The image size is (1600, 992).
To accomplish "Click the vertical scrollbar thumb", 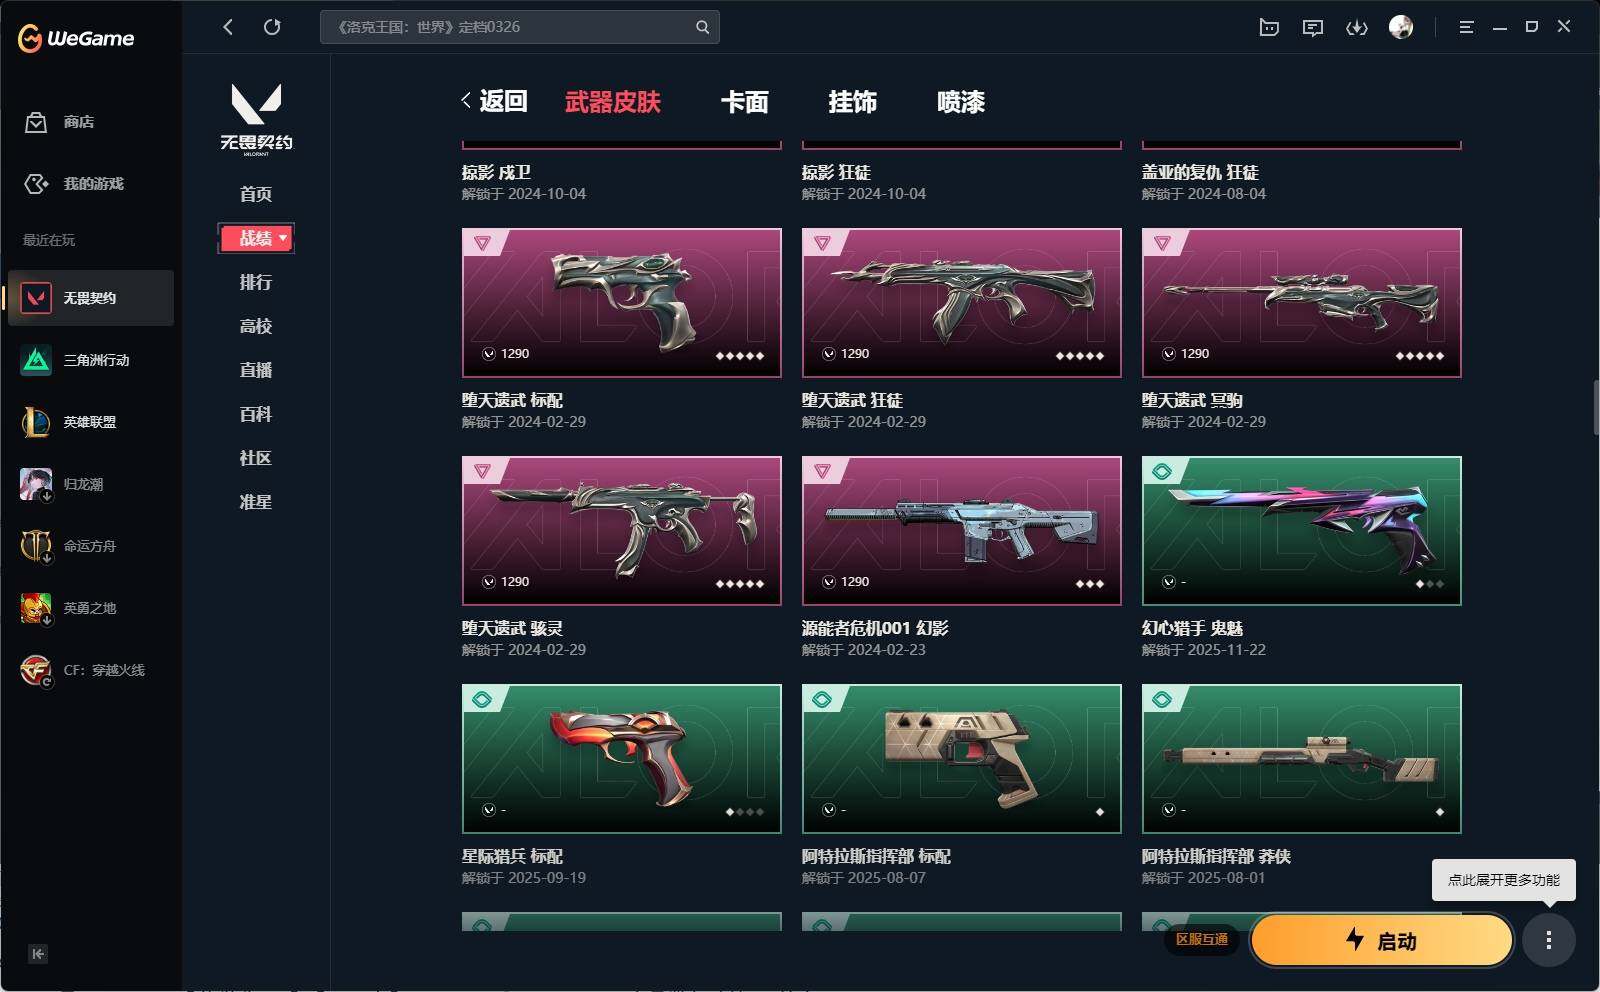I will pyautogui.click(x=1595, y=406).
